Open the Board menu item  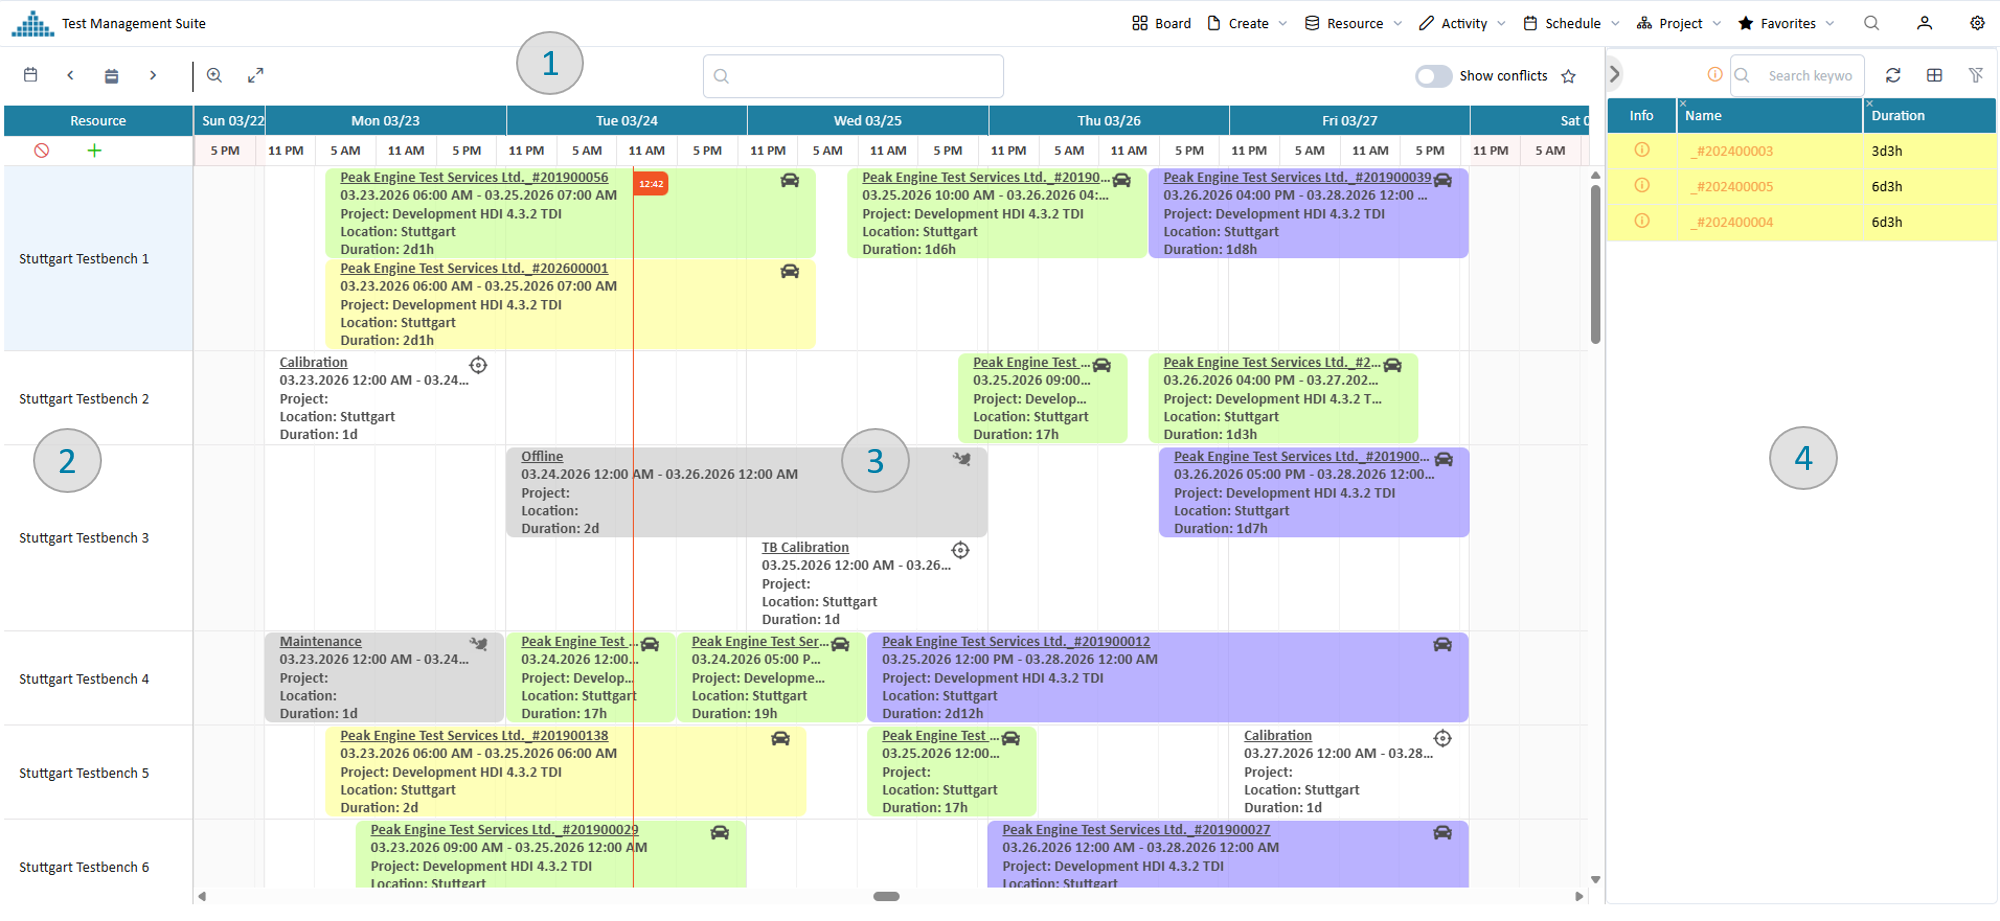1161,23
